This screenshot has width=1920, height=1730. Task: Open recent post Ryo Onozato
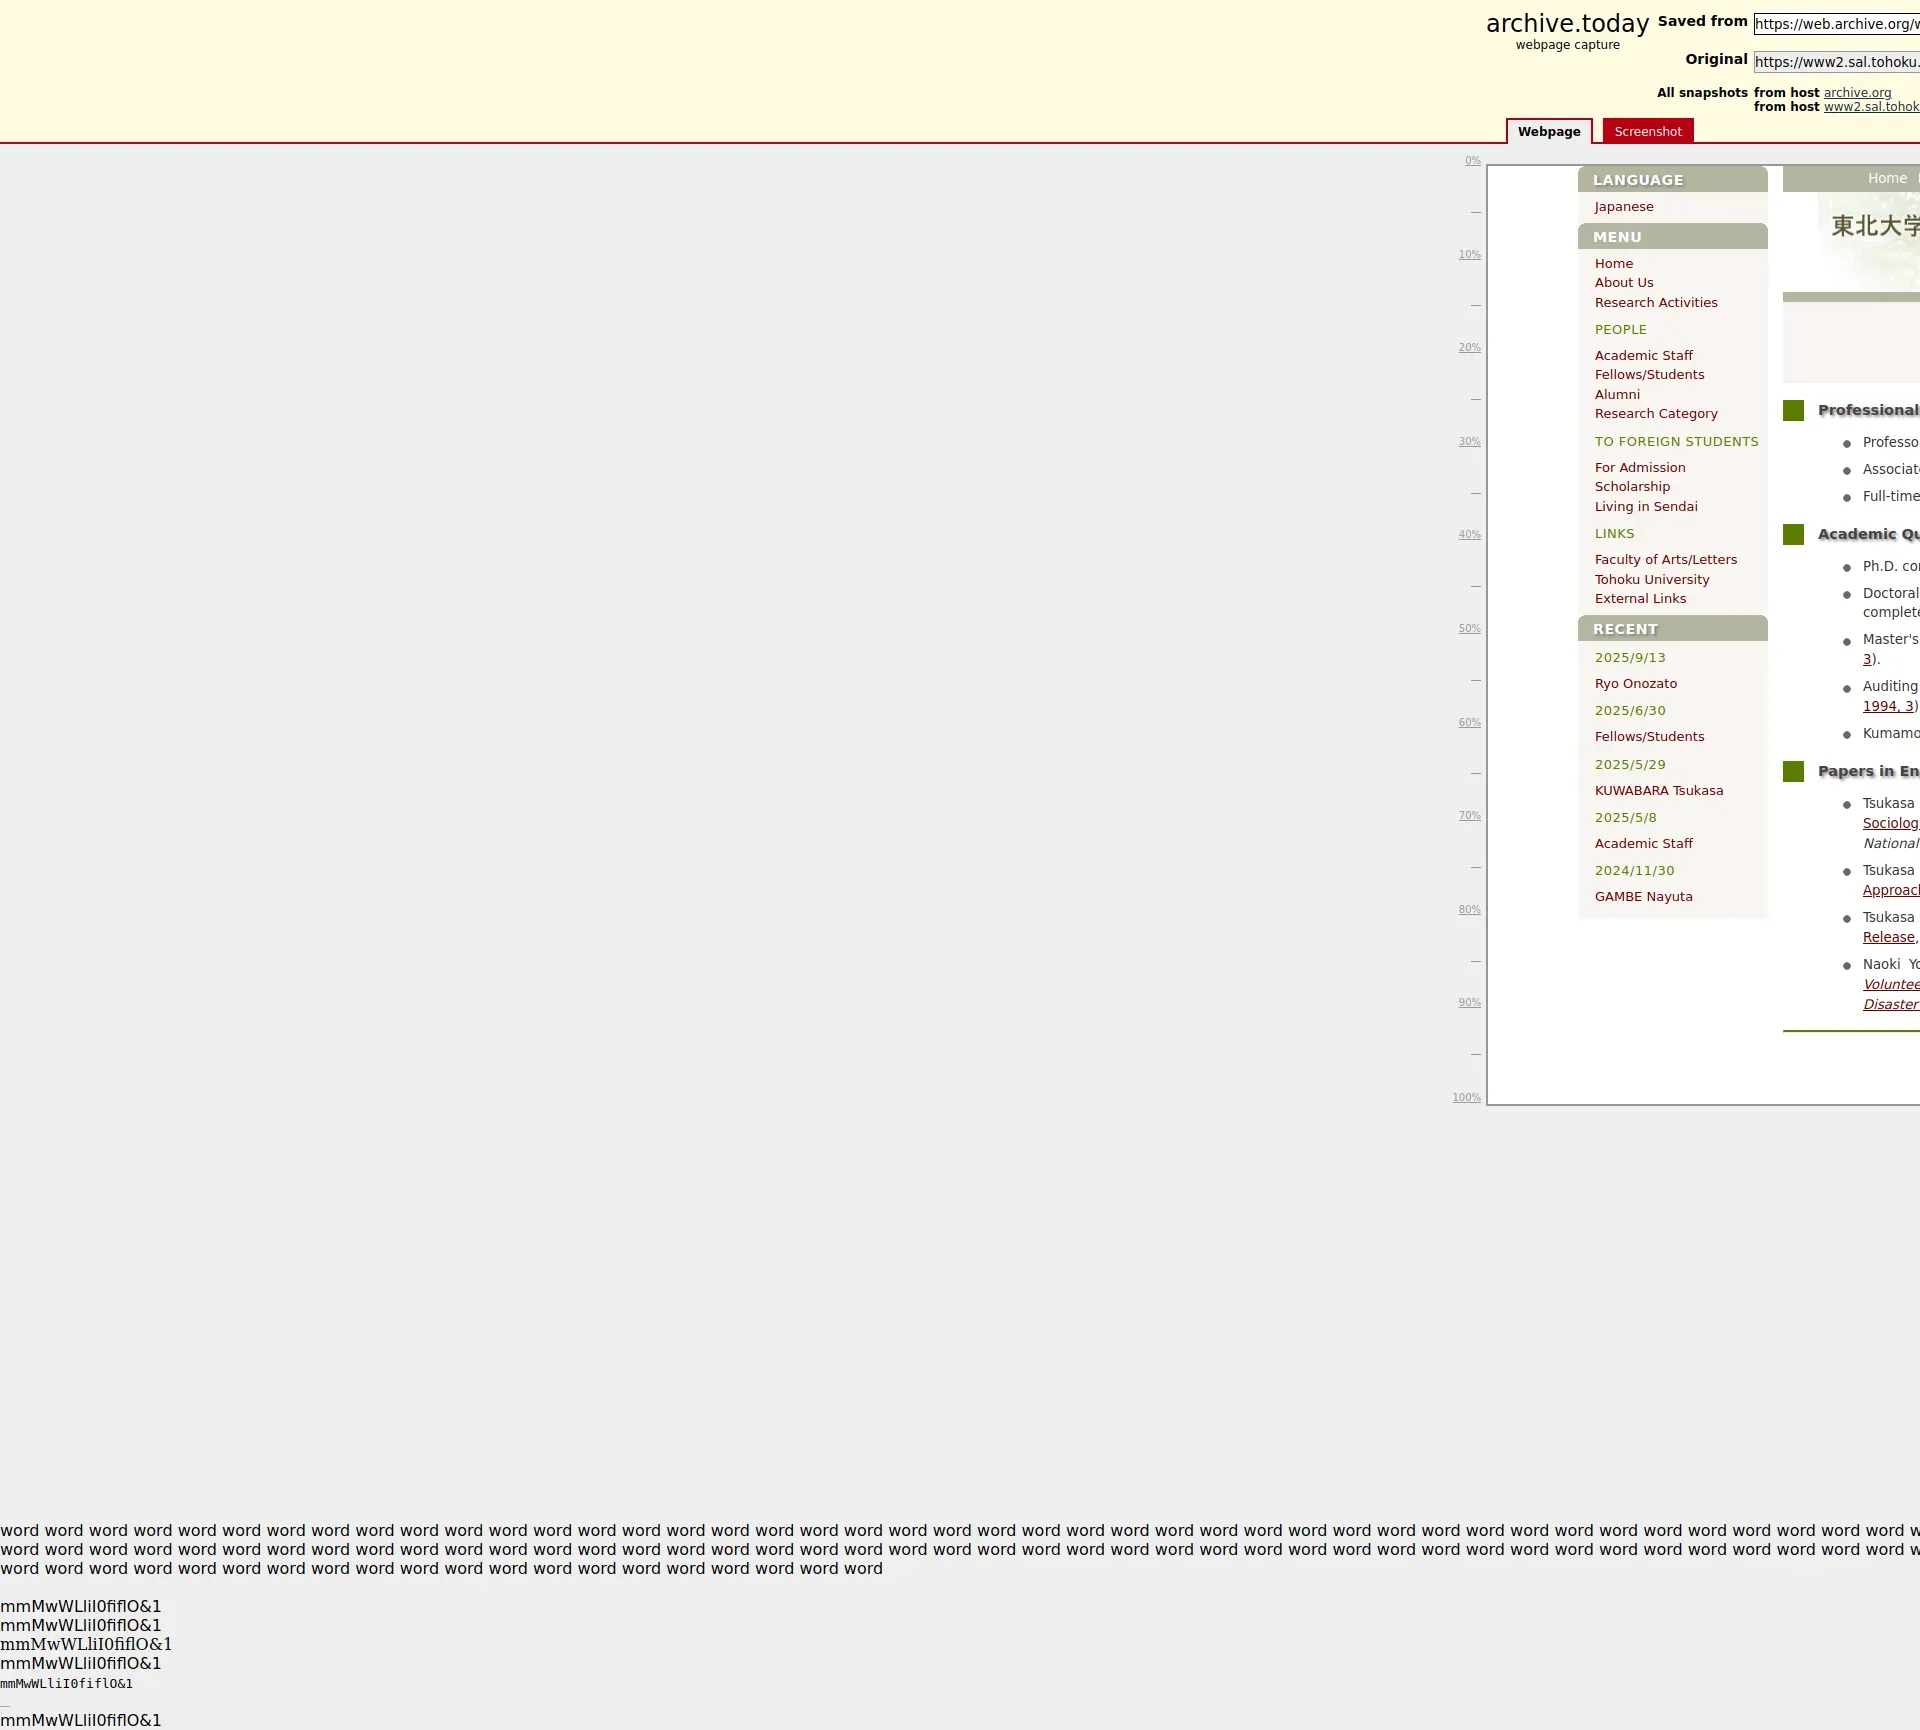tap(1635, 684)
